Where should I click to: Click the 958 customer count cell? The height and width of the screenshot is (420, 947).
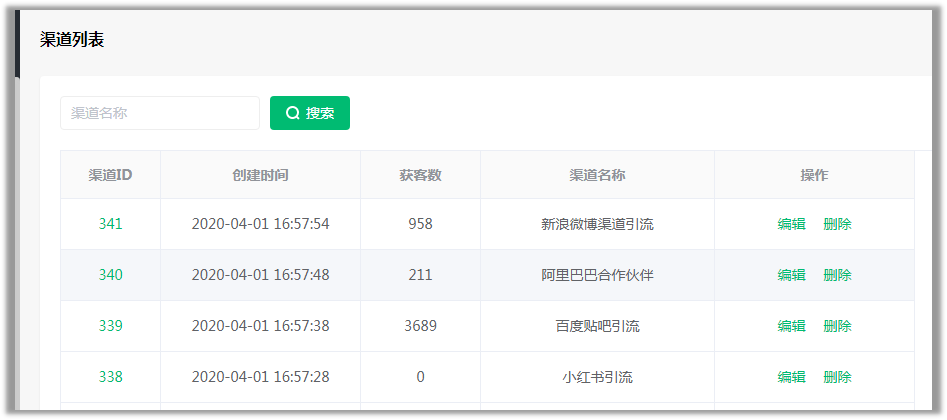pos(420,224)
